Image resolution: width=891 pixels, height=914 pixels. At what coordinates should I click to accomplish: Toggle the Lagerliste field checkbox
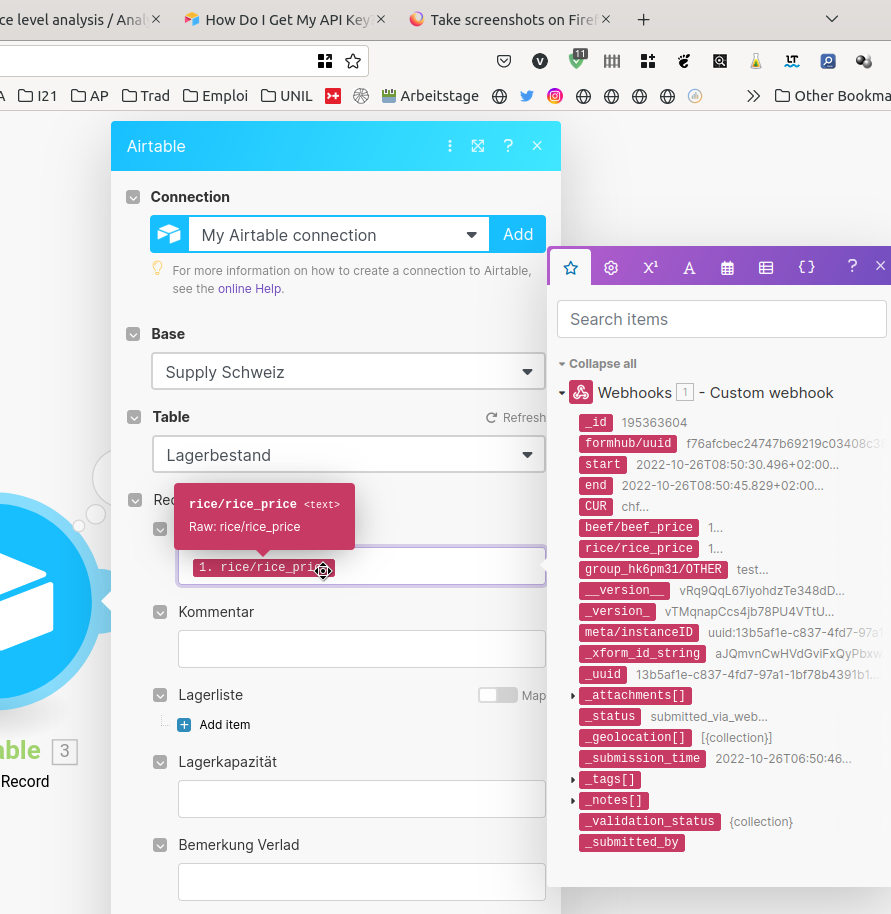click(x=160, y=695)
